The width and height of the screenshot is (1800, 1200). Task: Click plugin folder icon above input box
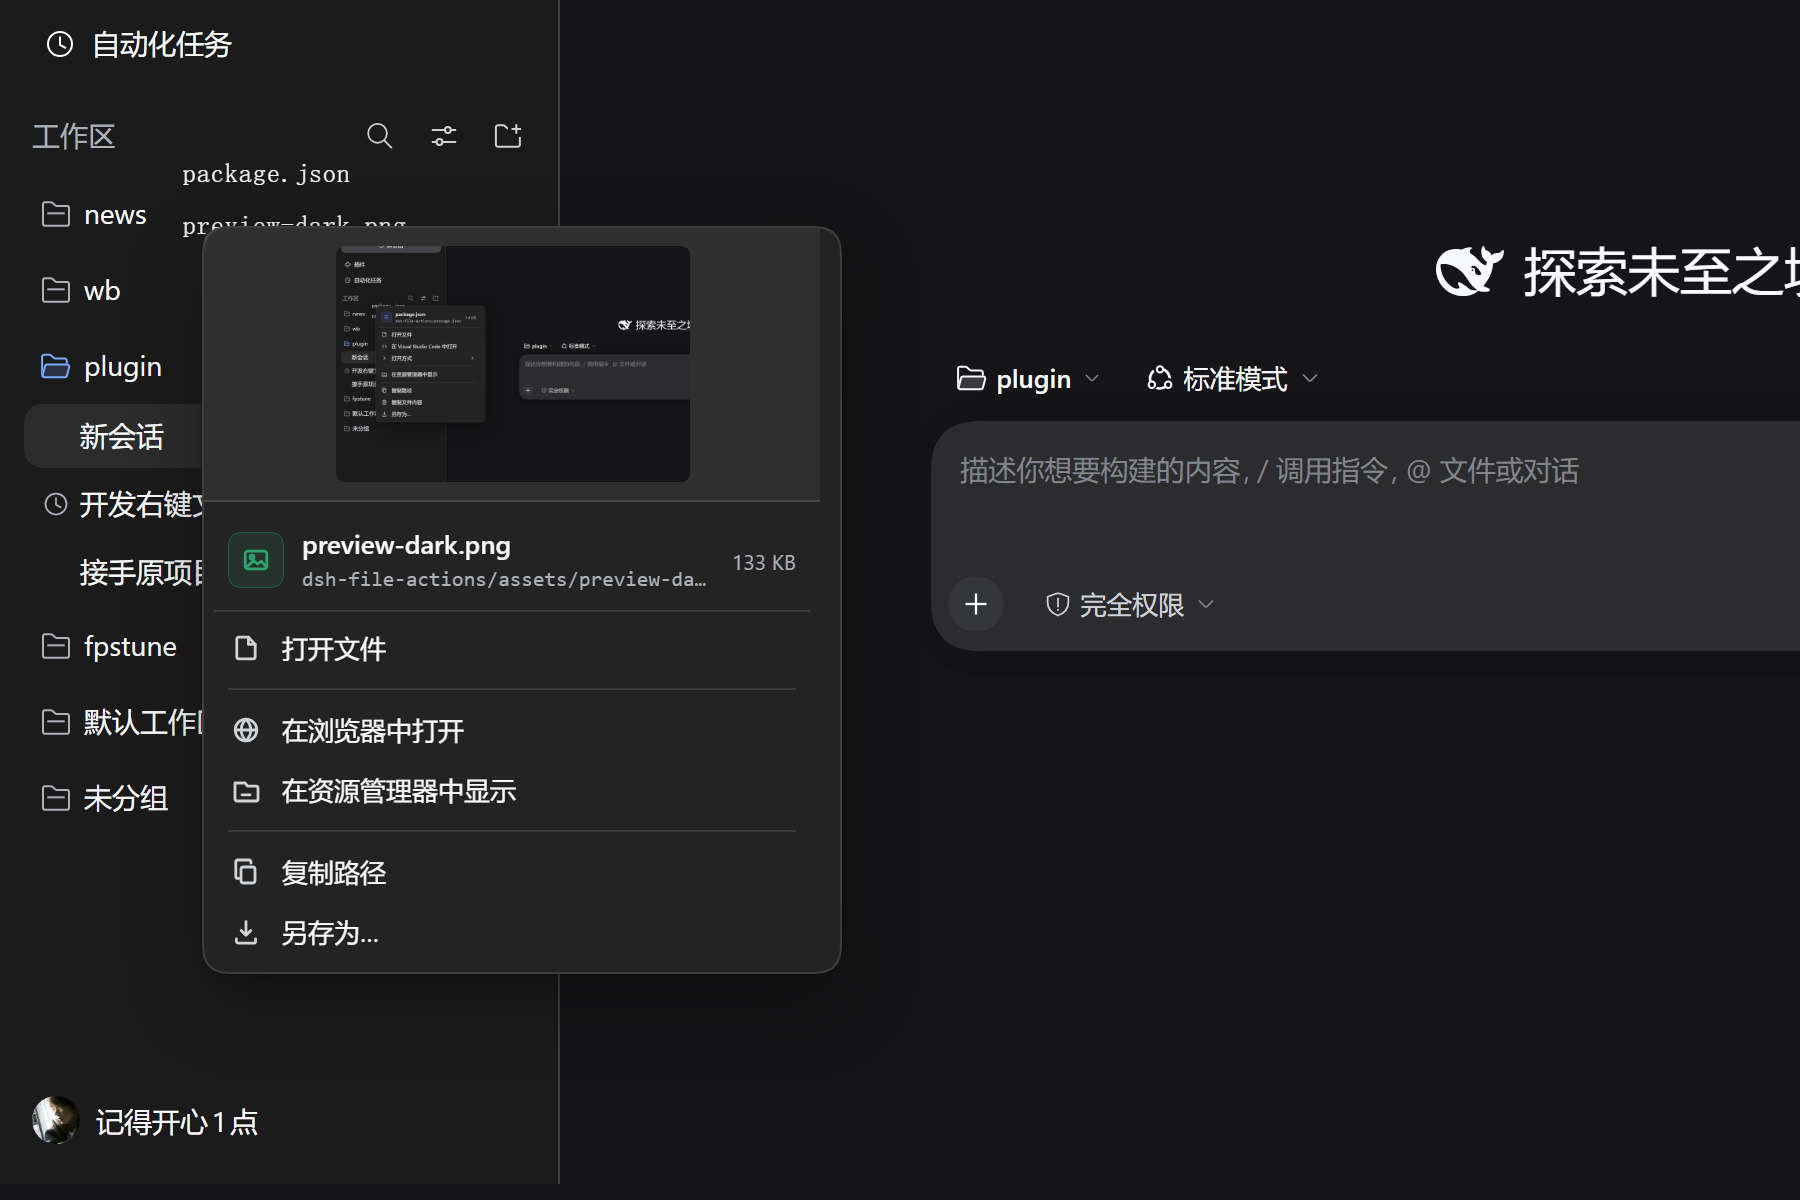[971, 378]
